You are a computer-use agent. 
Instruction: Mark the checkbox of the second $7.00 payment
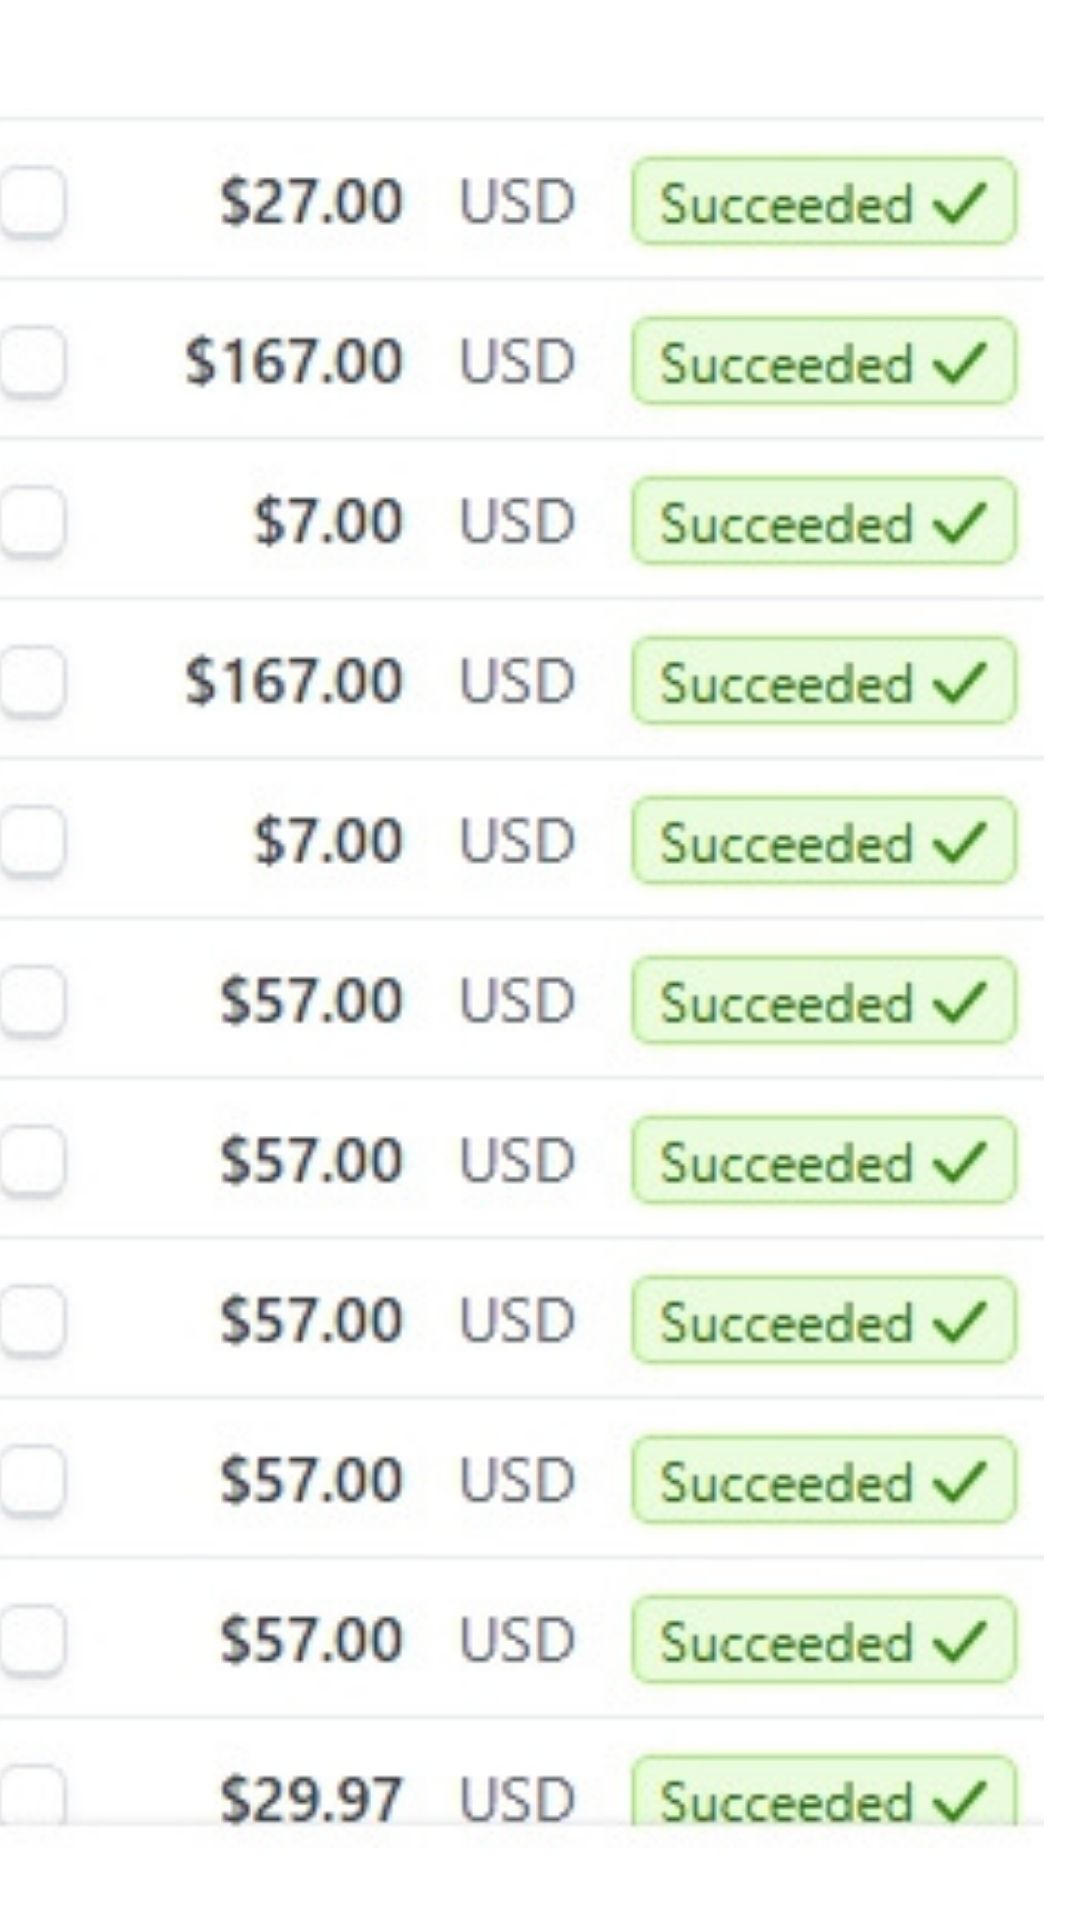tap(32, 841)
